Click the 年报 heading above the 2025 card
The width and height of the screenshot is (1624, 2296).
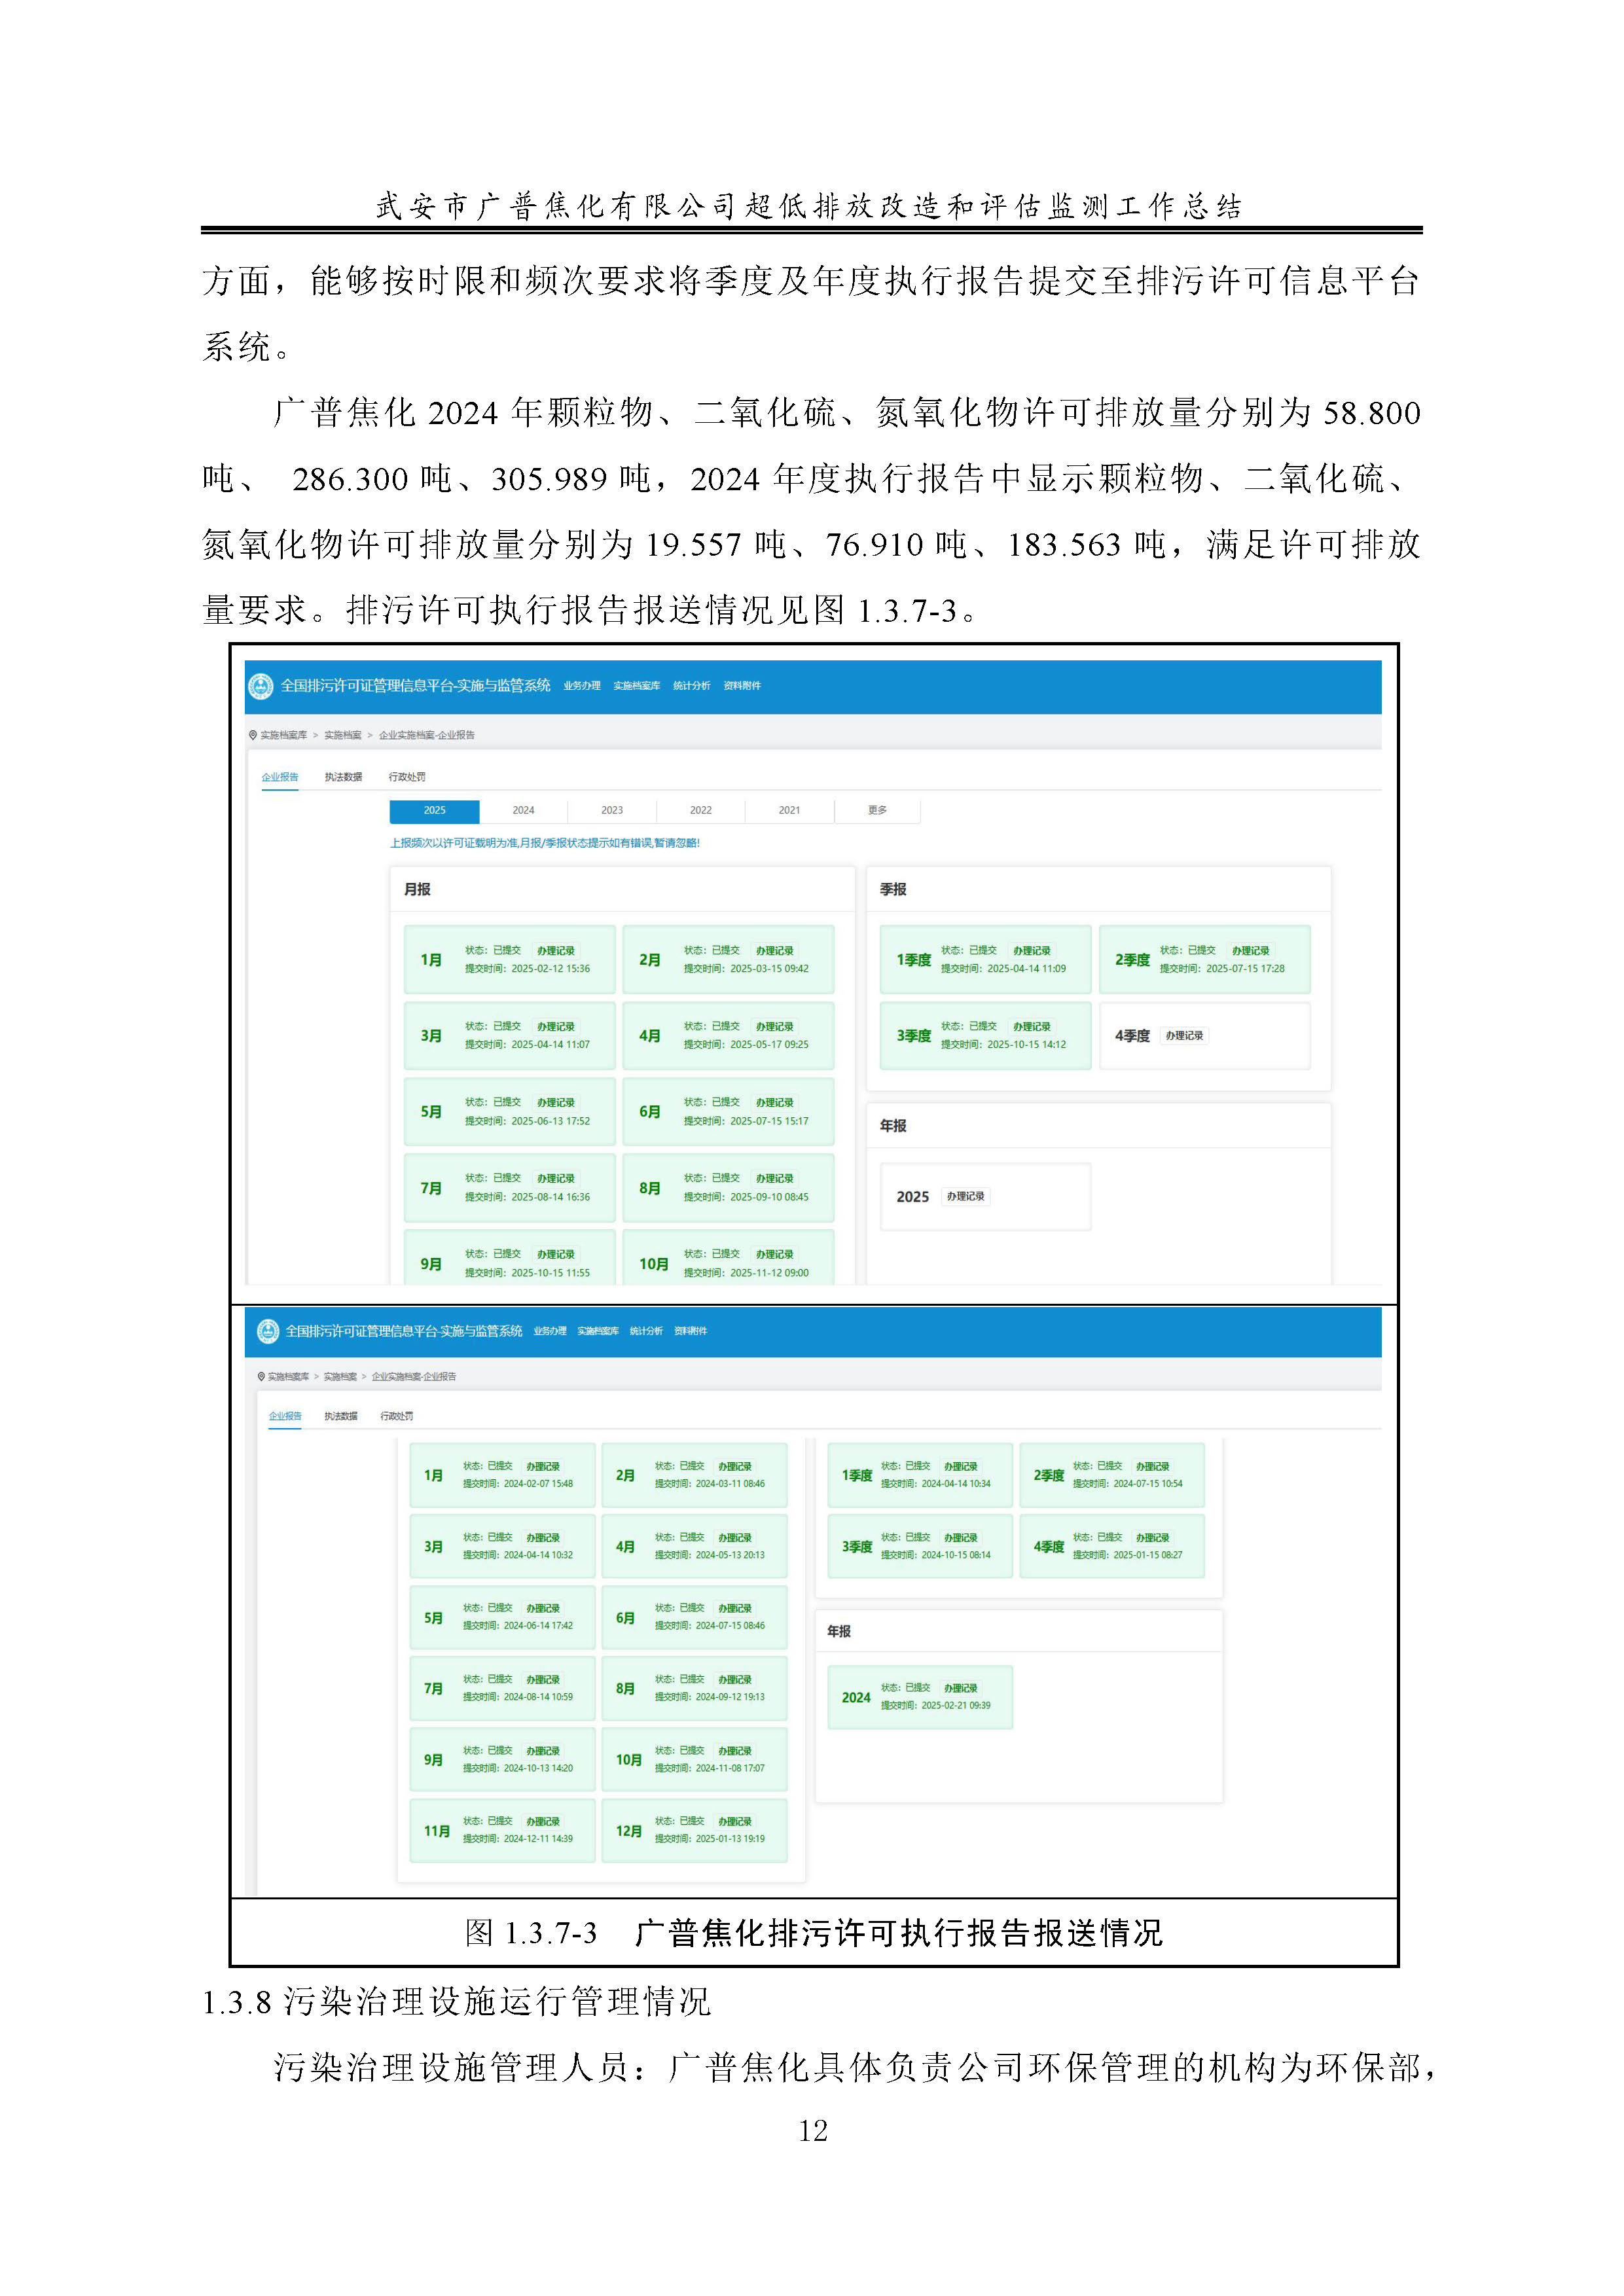(893, 1126)
